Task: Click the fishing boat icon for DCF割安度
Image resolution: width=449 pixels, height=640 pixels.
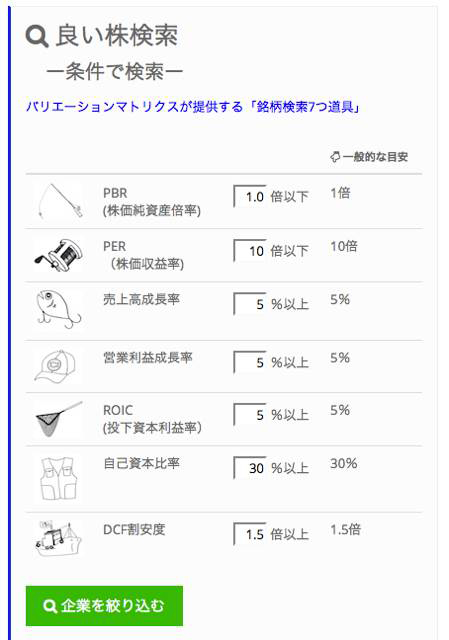Action: point(58,538)
